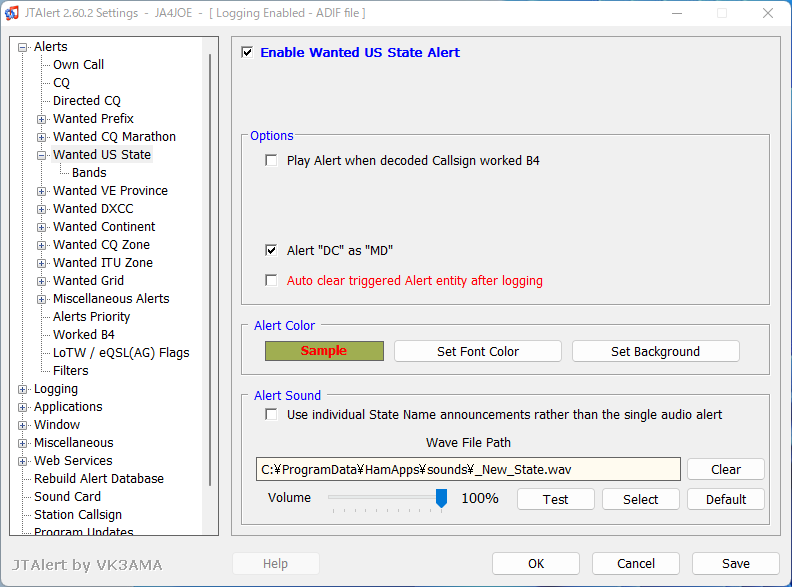792x587 pixels.
Task: Expand the Wanted Prefix tree node
Action: point(41,119)
